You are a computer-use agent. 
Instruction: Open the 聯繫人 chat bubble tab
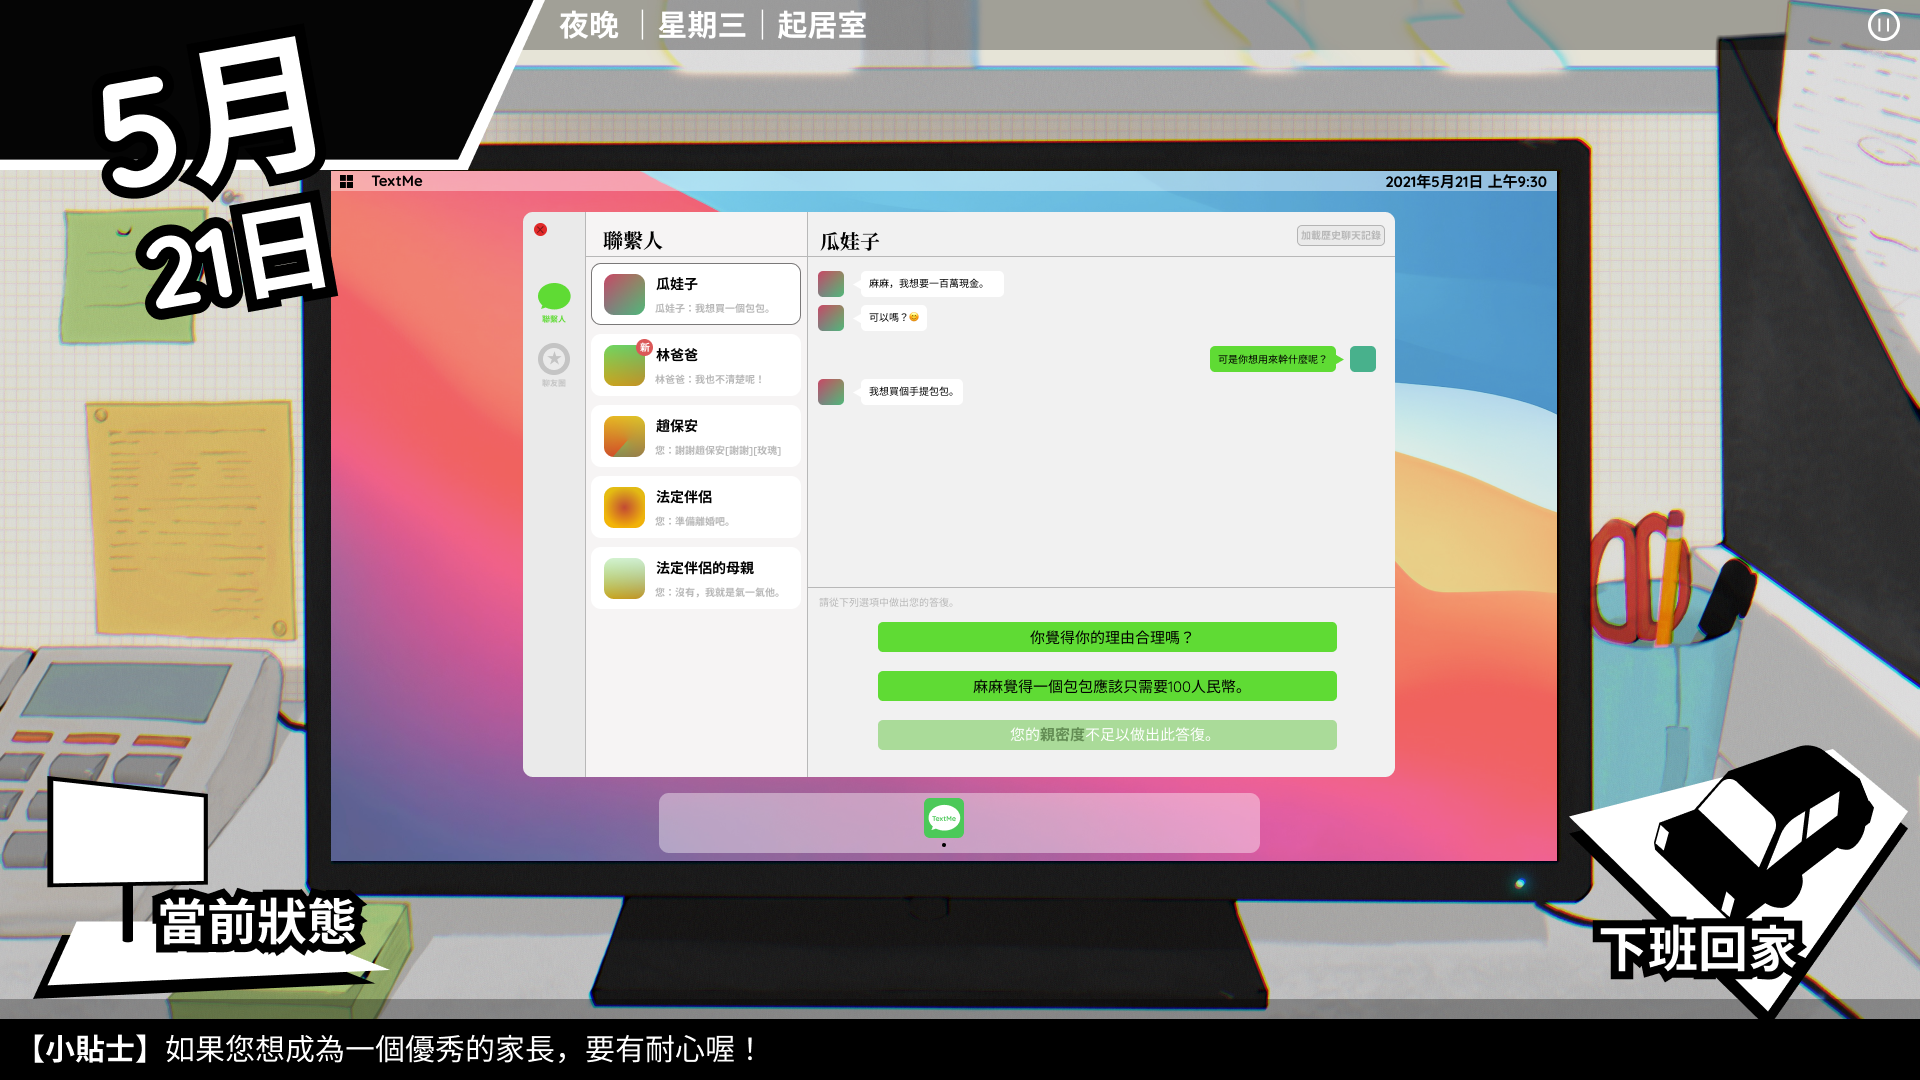pos(554,298)
